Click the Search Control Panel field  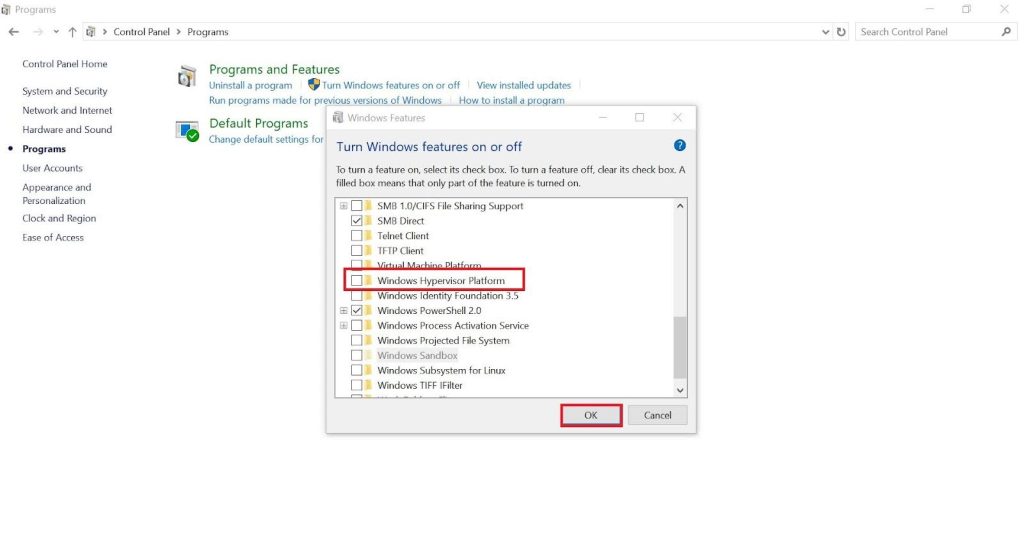pyautogui.click(x=936, y=31)
